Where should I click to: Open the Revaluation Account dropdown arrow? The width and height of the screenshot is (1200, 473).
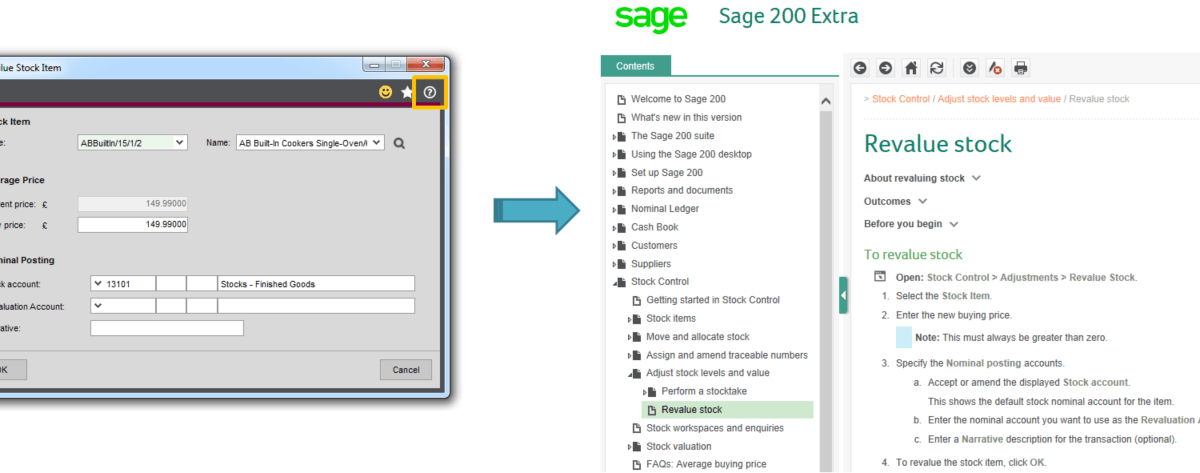point(98,305)
